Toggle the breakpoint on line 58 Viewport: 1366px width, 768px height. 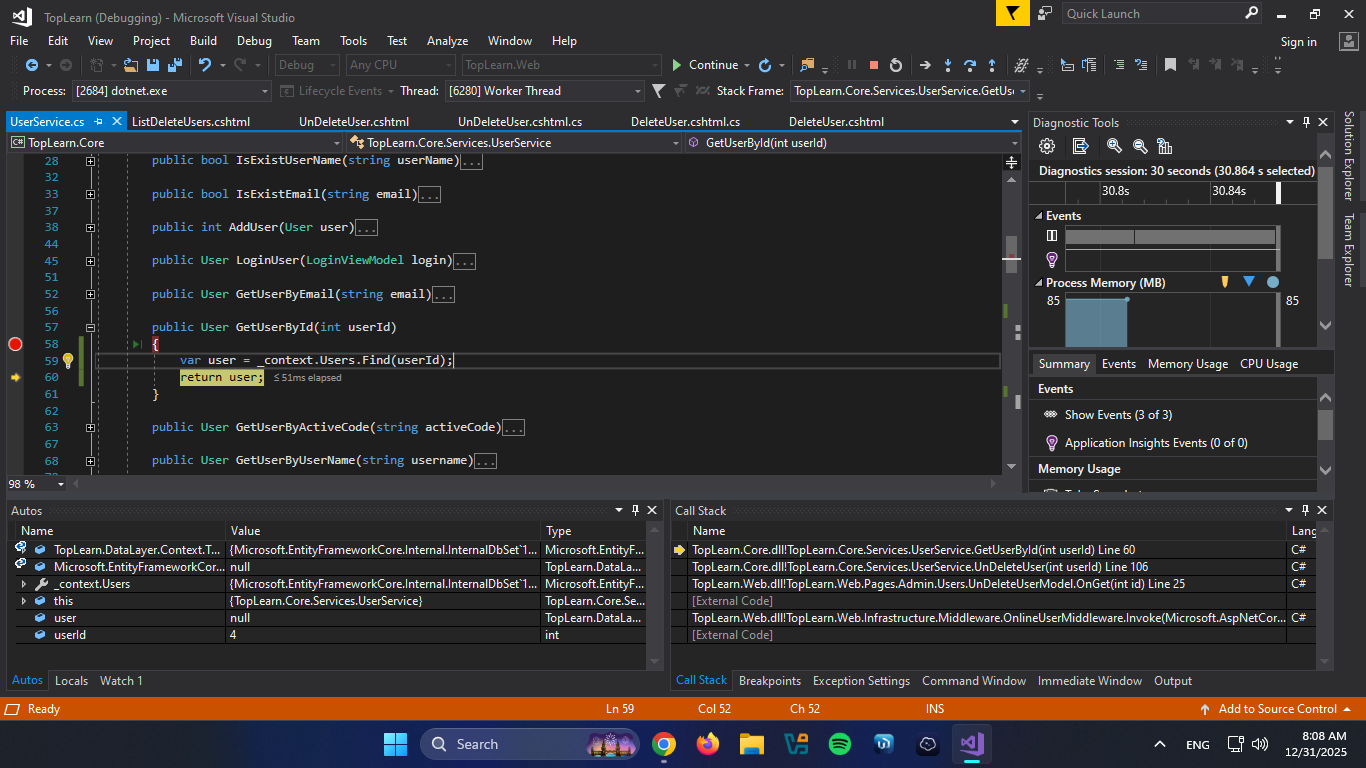tap(15, 344)
